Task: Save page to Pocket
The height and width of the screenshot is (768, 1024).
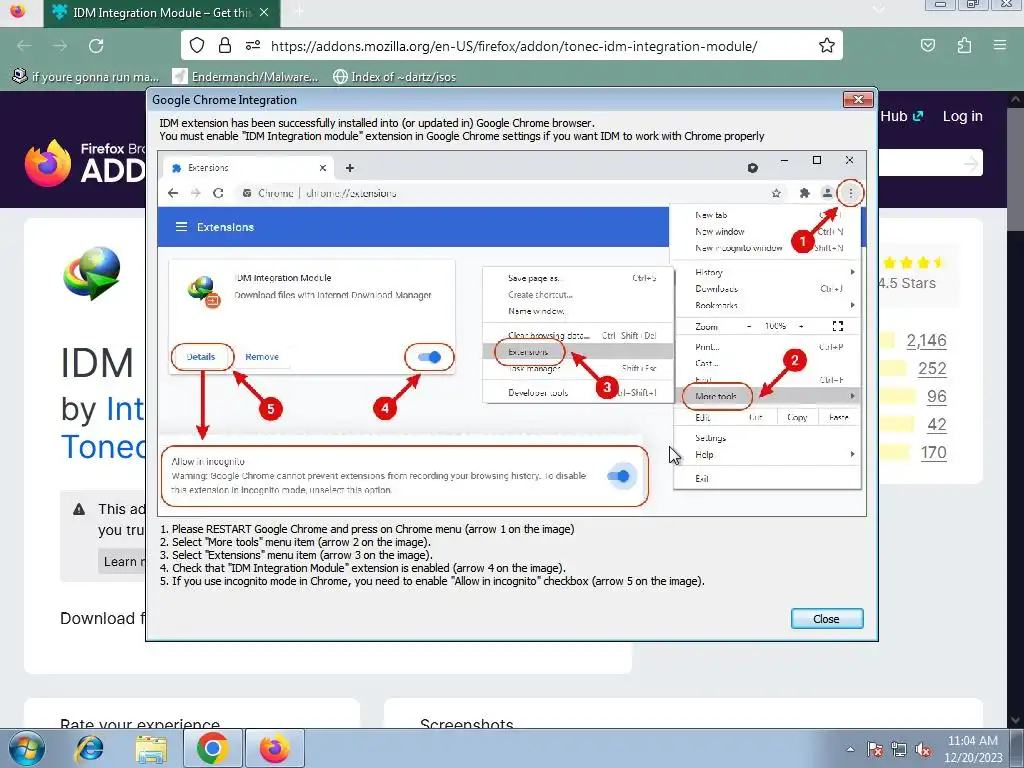Action: tap(928, 46)
